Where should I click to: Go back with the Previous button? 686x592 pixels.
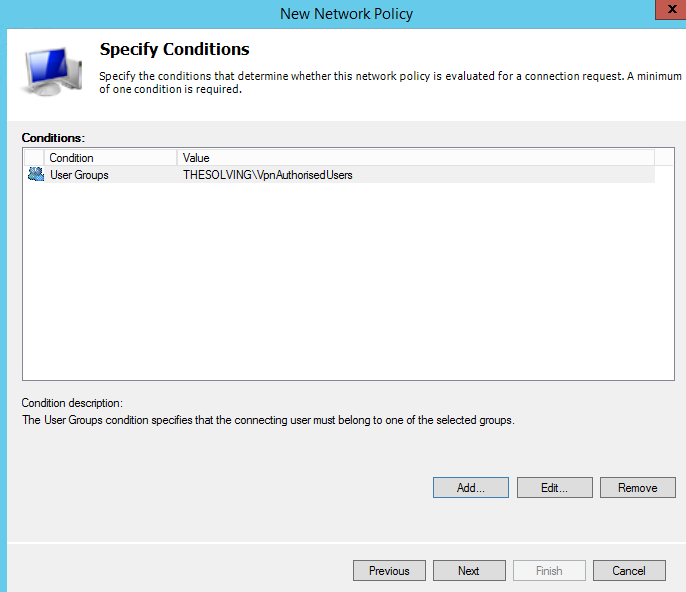click(389, 571)
